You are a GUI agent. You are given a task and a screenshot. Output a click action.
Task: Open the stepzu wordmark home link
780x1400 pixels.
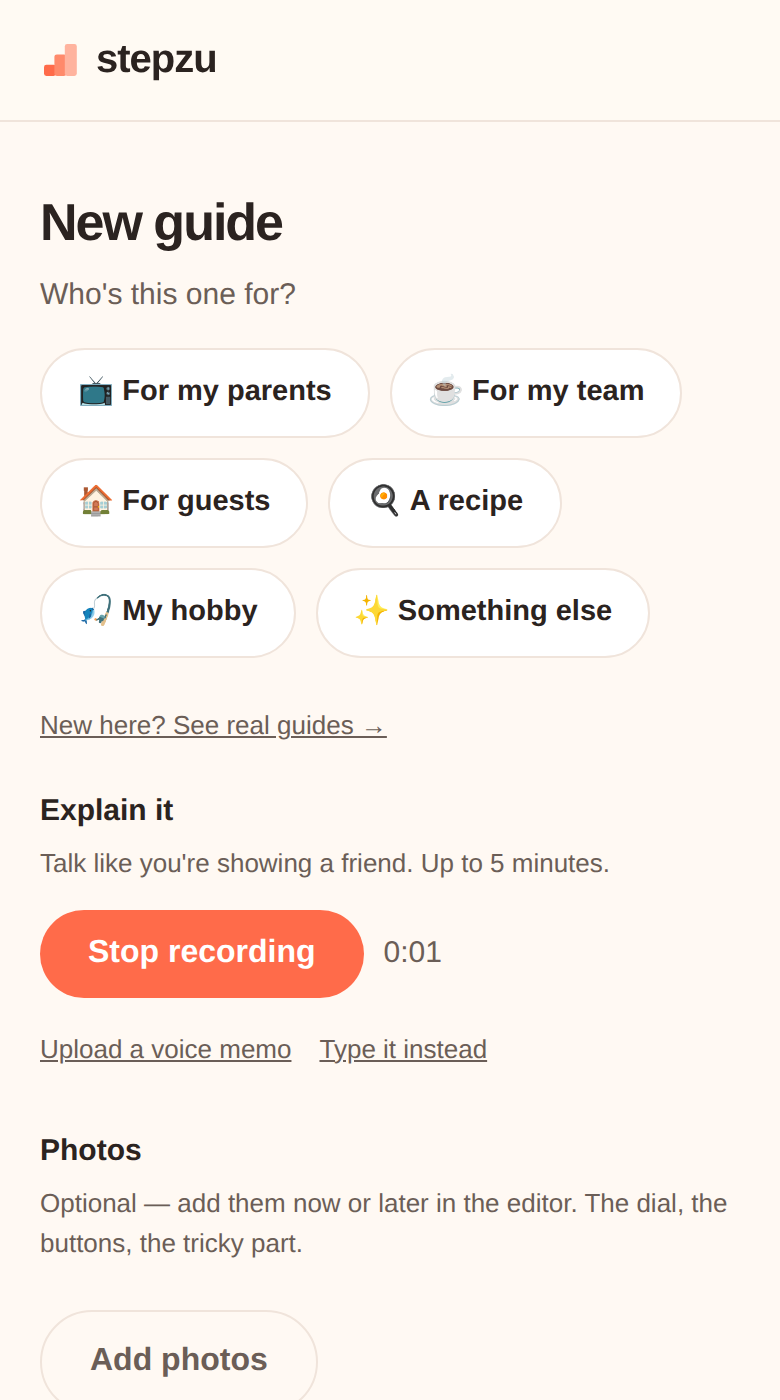point(156,60)
